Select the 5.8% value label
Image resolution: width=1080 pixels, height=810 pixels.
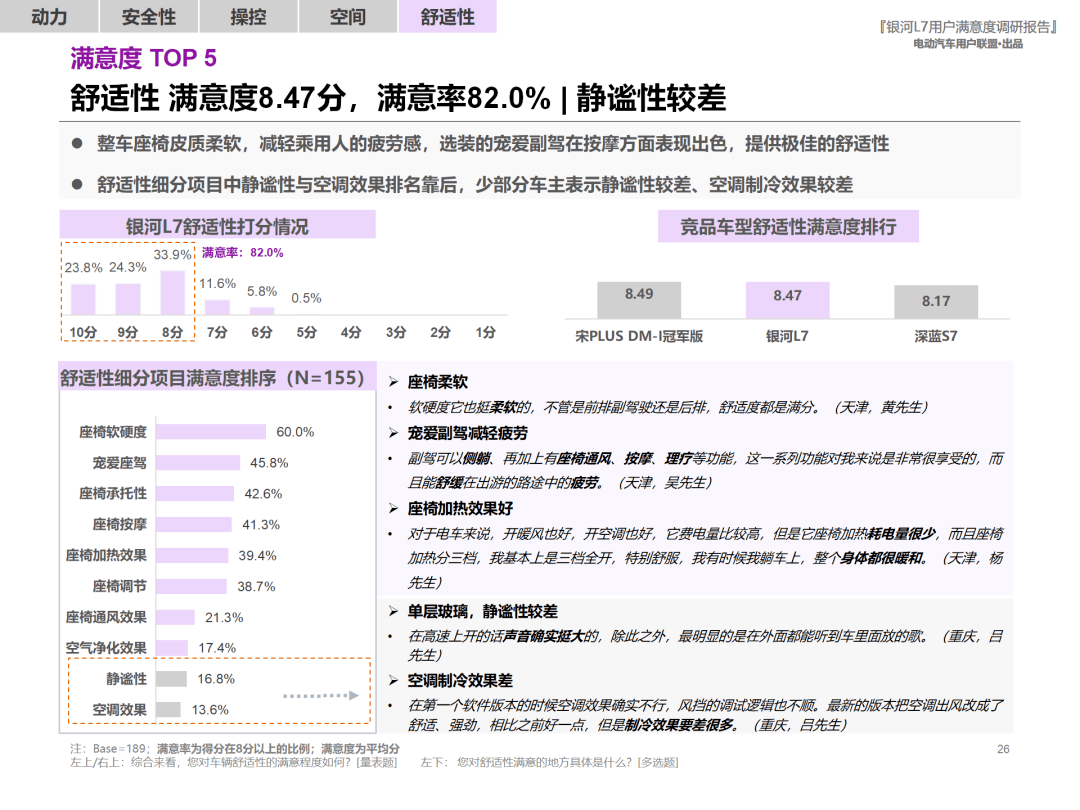click(262, 291)
